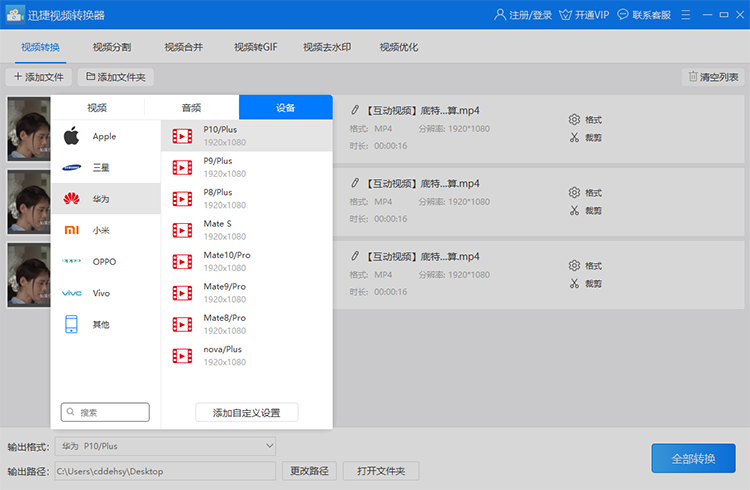The image size is (750, 490).
Task: Click the 清空列表 button
Action: [713, 77]
